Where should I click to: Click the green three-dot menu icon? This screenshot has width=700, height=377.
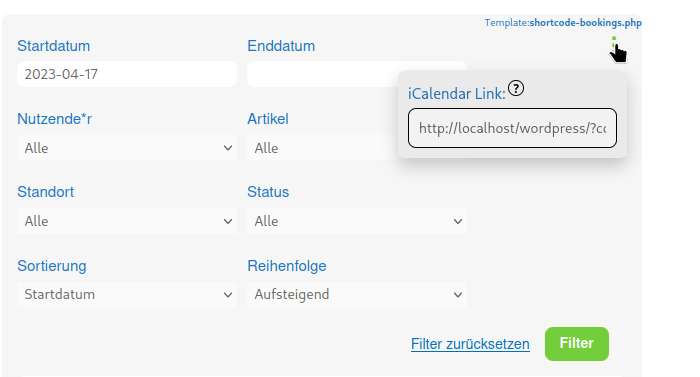(x=614, y=41)
